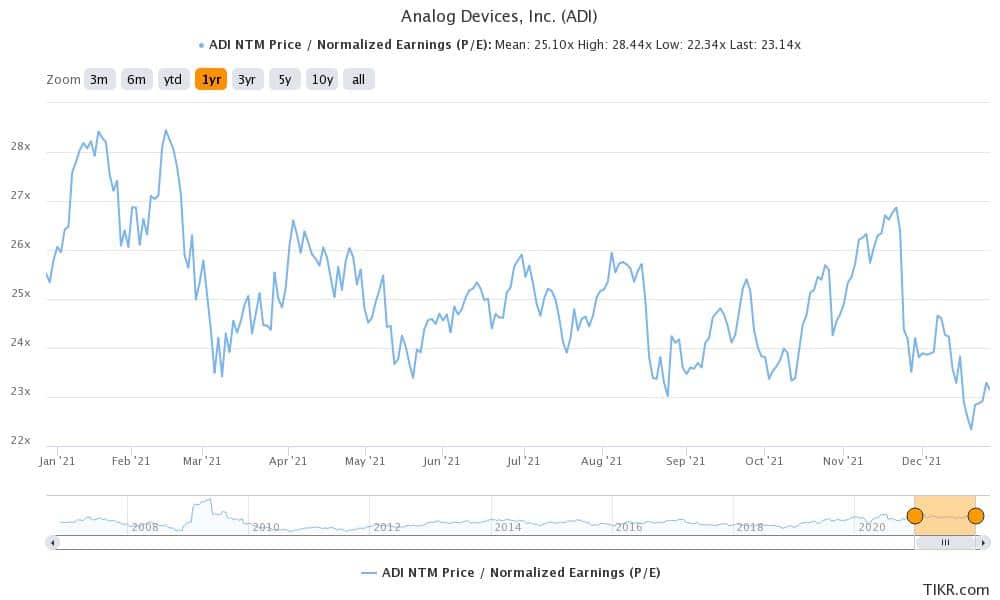Click 2008 in the navigator timeline
Image resolution: width=1000 pixels, height=600 pixels.
coord(145,527)
